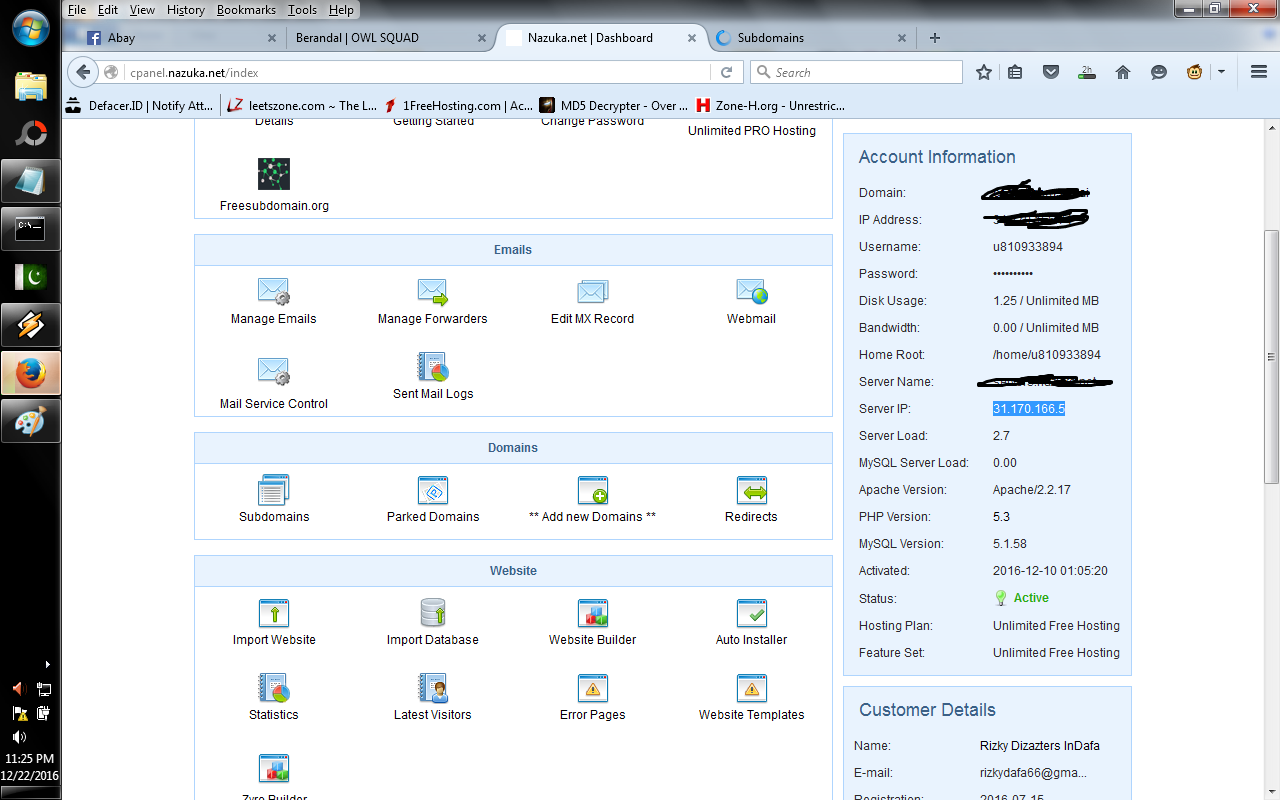This screenshot has width=1280, height=800.
Task: Switch to the Subdomains browser tab
Action: point(810,38)
